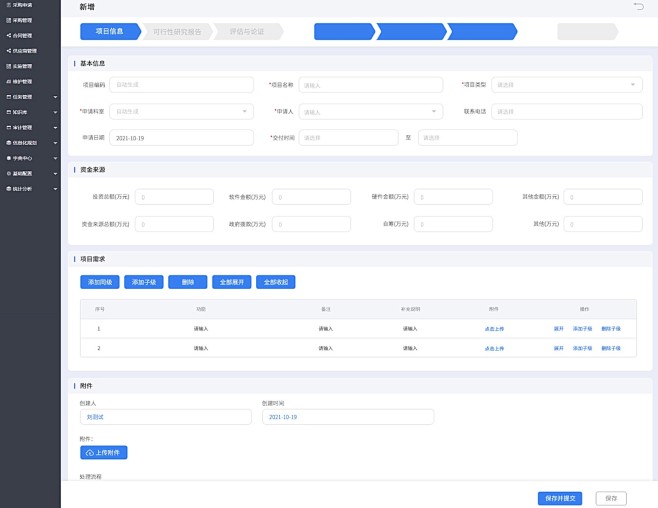658x508 pixels.
Task: Click 删除子级 link in row 2
Action: pyautogui.click(x=611, y=348)
